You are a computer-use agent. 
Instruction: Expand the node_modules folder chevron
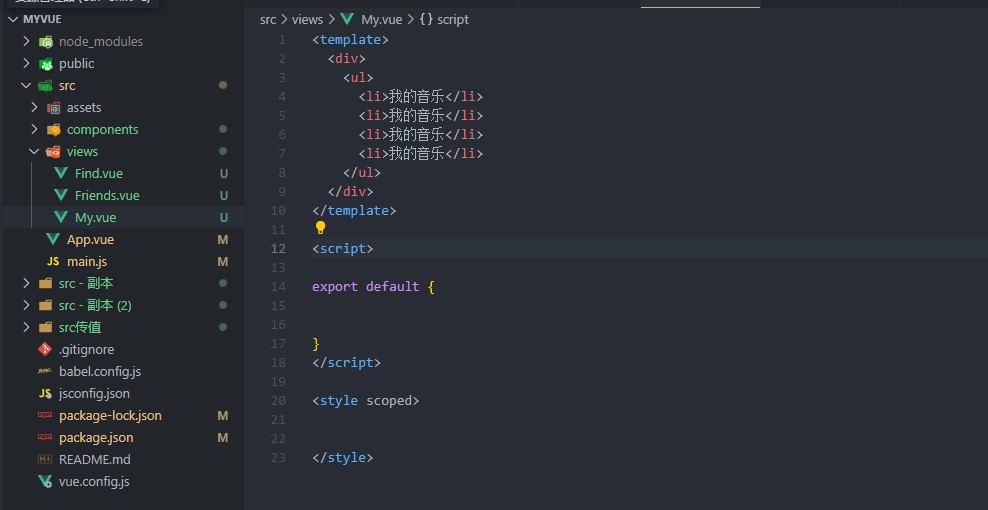tap(26, 42)
